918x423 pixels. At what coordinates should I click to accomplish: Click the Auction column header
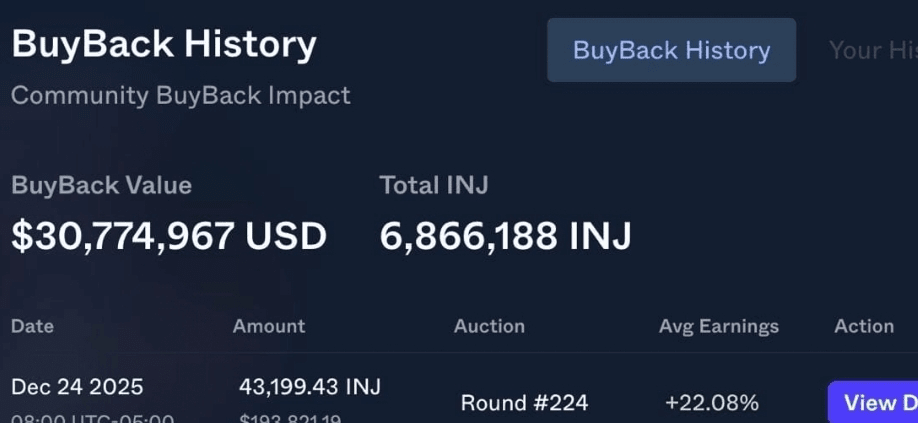(489, 326)
